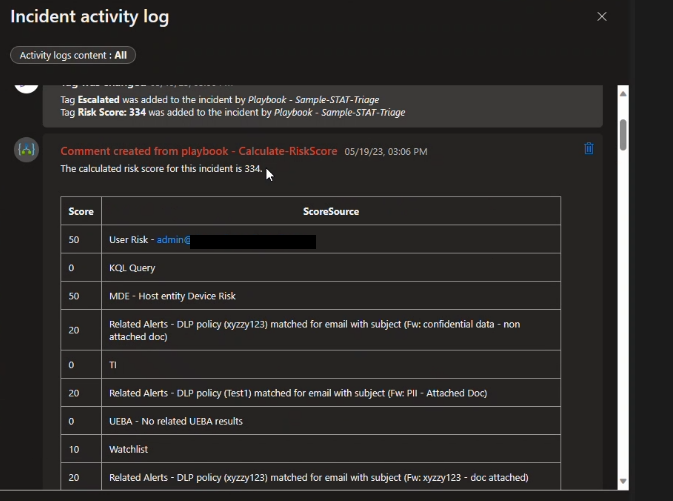Image resolution: width=673 pixels, height=501 pixels.
Task: Select the UEBA No related results row
Action: 311,421
